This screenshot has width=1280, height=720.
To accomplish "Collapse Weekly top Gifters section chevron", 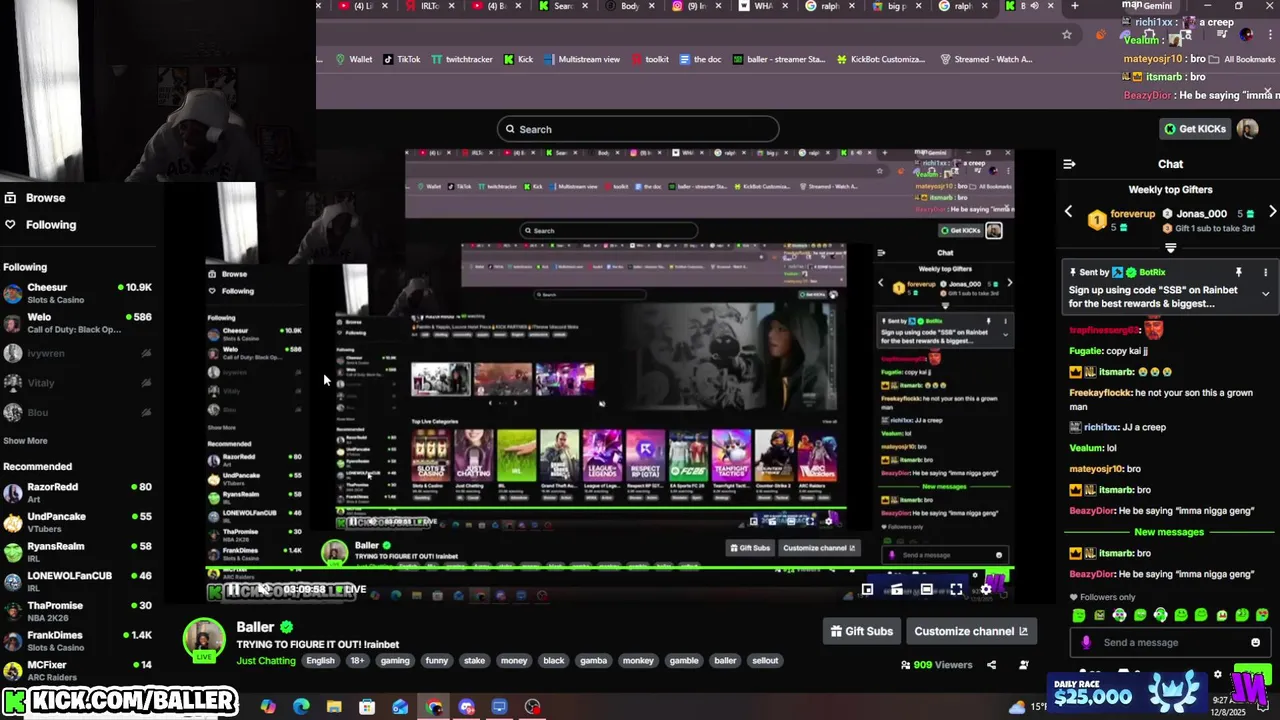I will 1170,248.
